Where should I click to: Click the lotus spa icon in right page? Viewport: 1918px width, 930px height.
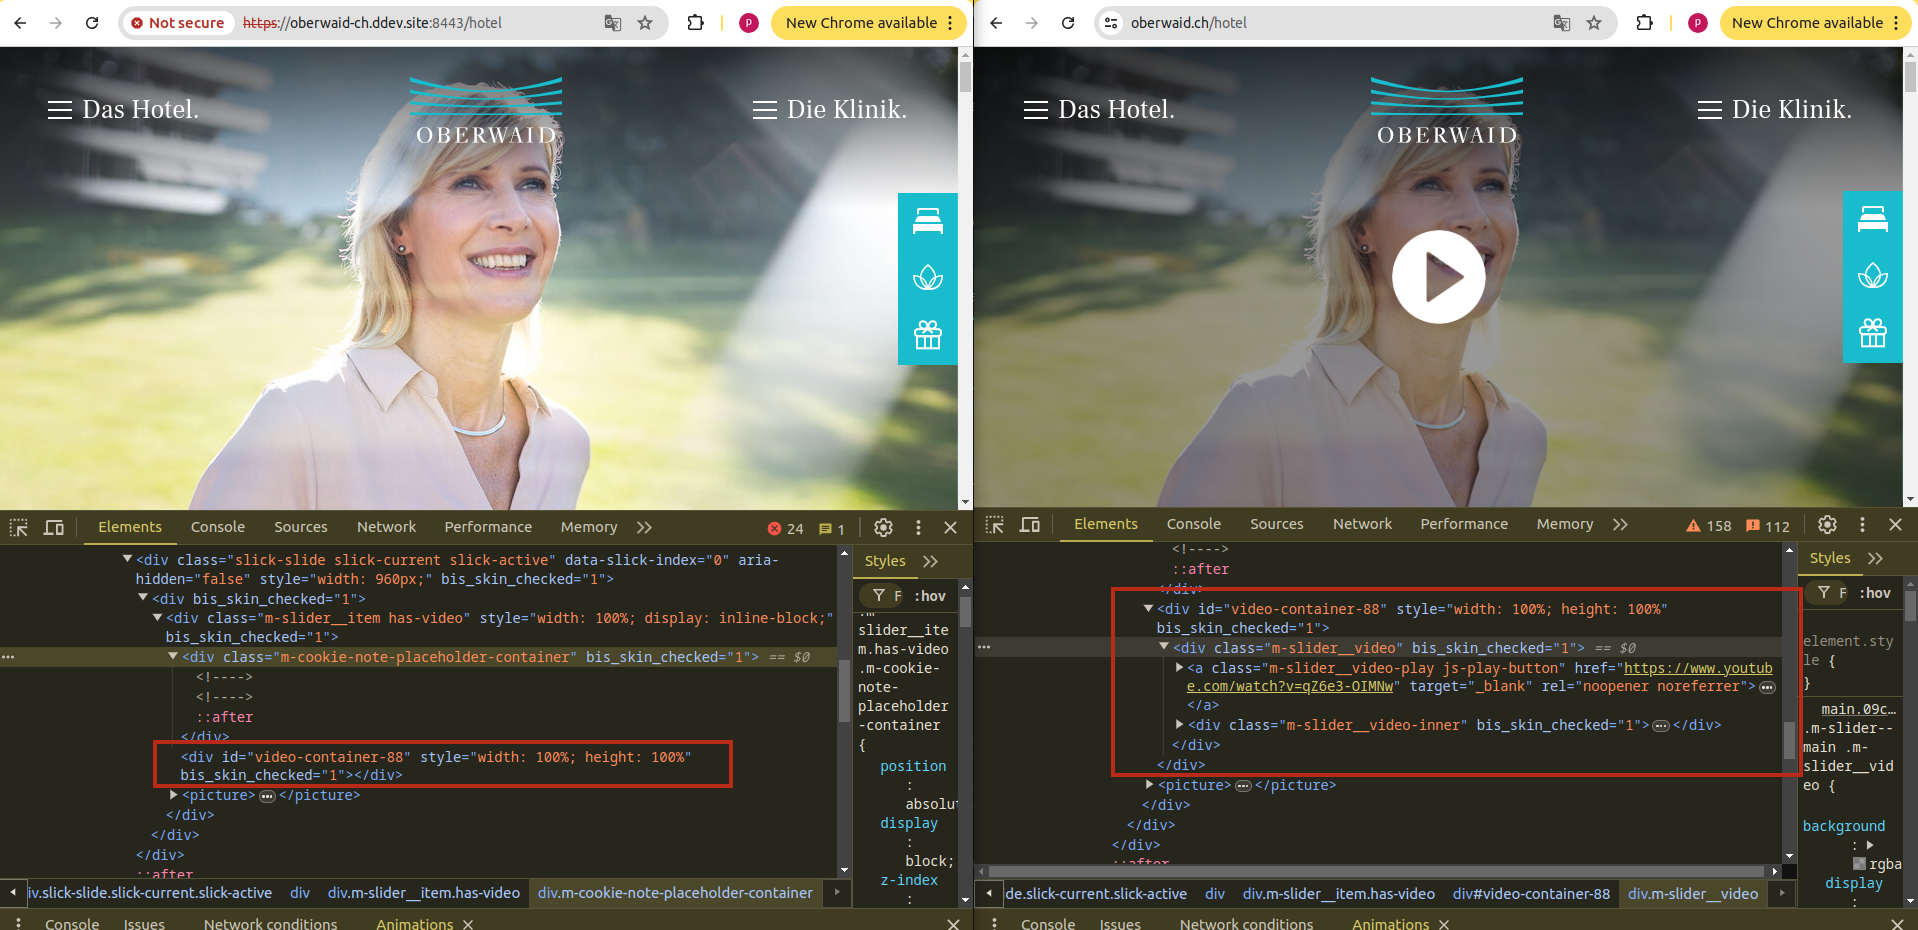coord(1872,276)
